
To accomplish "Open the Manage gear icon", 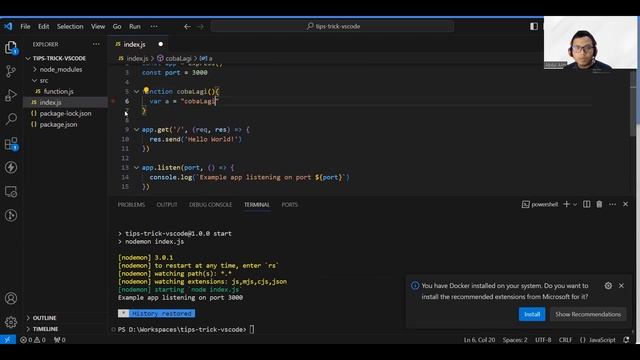I will pyautogui.click(x=11, y=322).
